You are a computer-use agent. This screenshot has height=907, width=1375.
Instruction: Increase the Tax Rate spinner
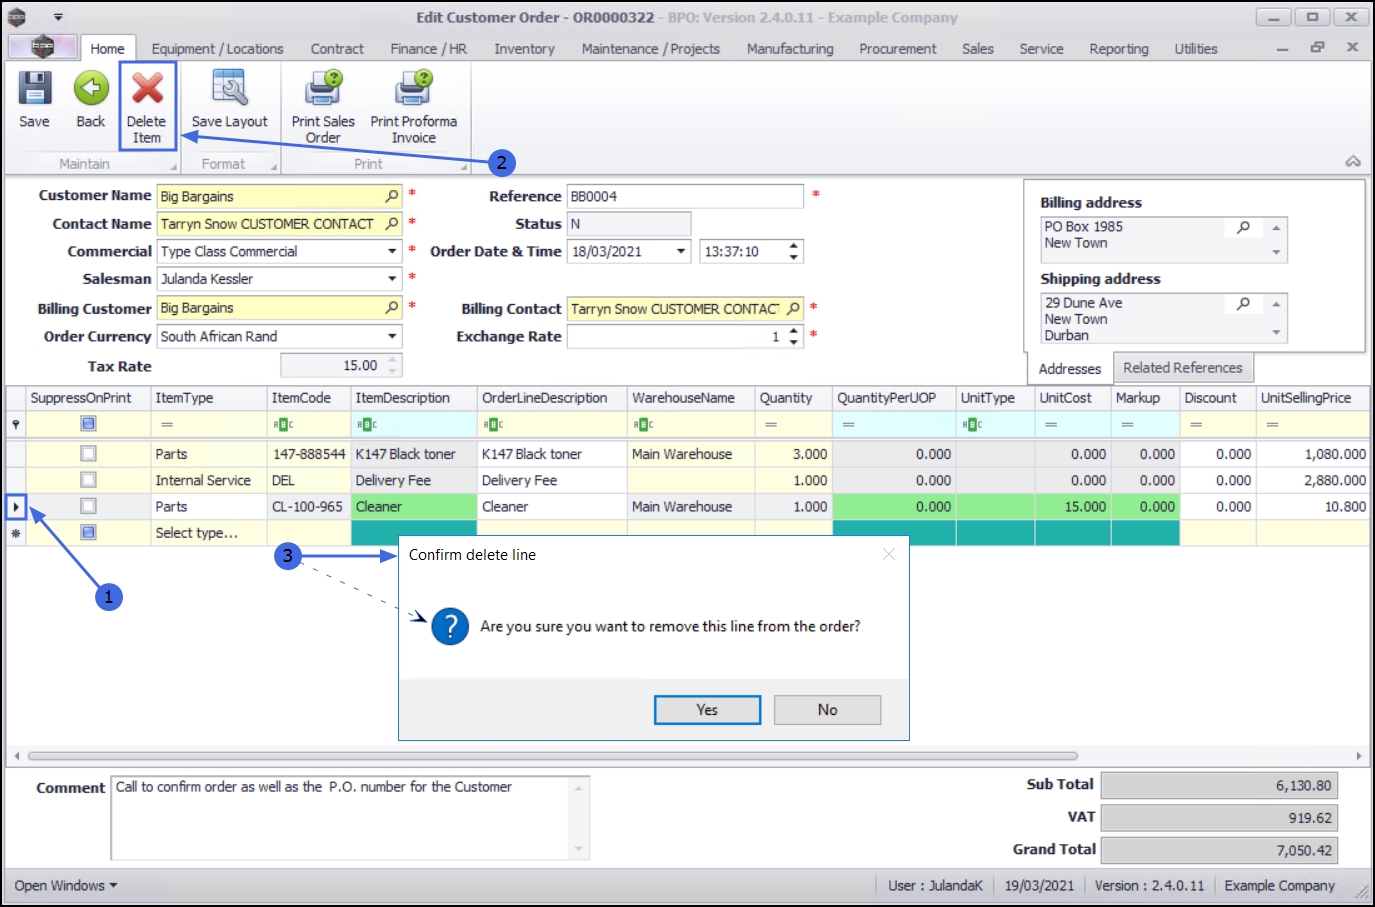click(x=393, y=360)
